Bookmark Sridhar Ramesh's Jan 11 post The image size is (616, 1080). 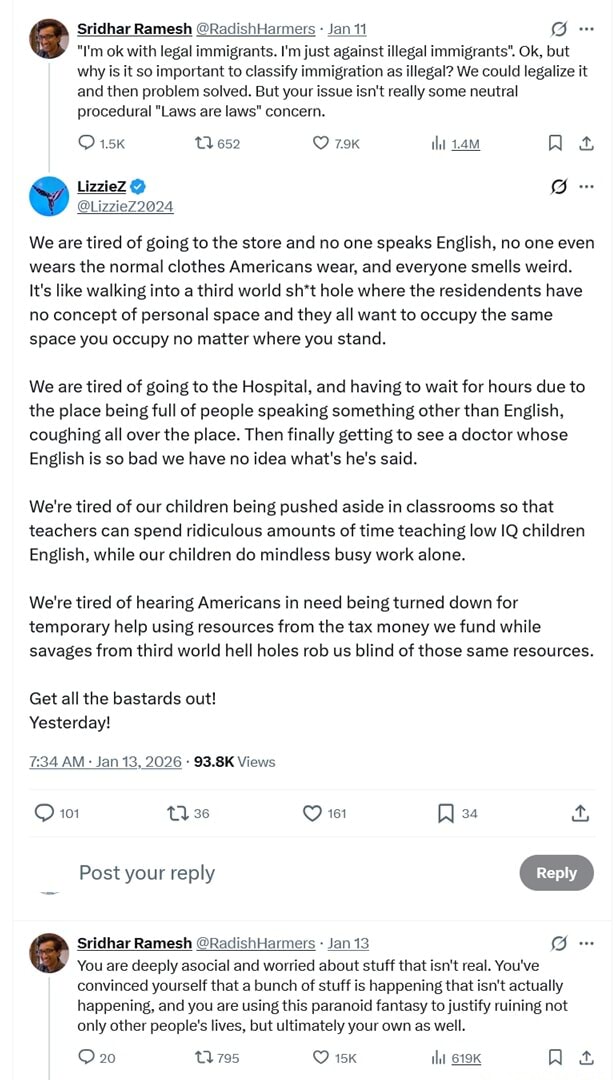point(555,143)
